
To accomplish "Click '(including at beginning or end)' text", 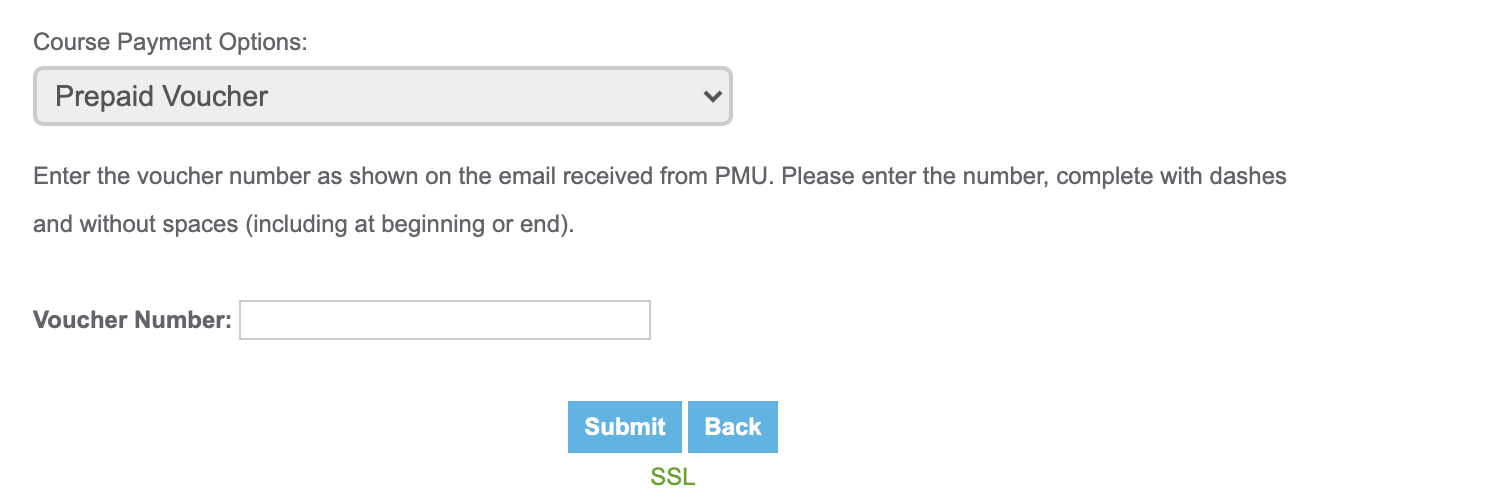I will pos(410,224).
